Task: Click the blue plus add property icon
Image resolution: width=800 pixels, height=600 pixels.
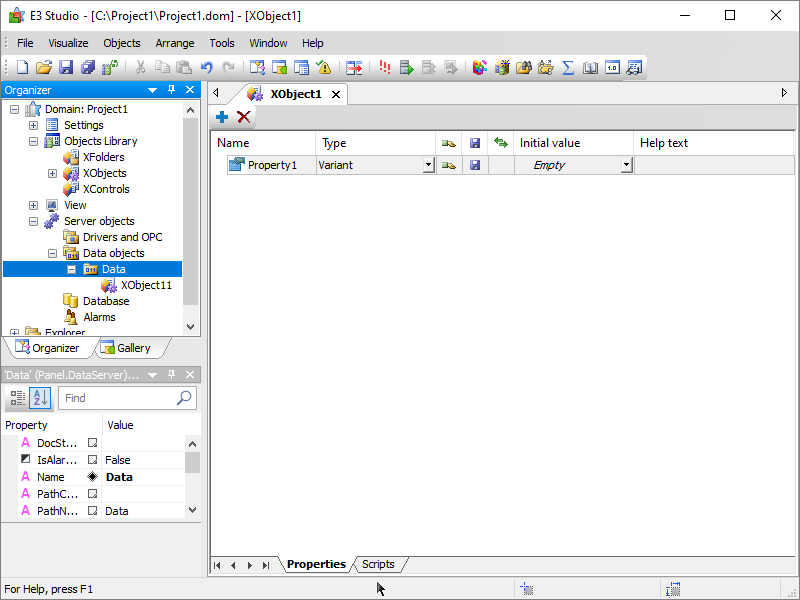Action: (222, 117)
